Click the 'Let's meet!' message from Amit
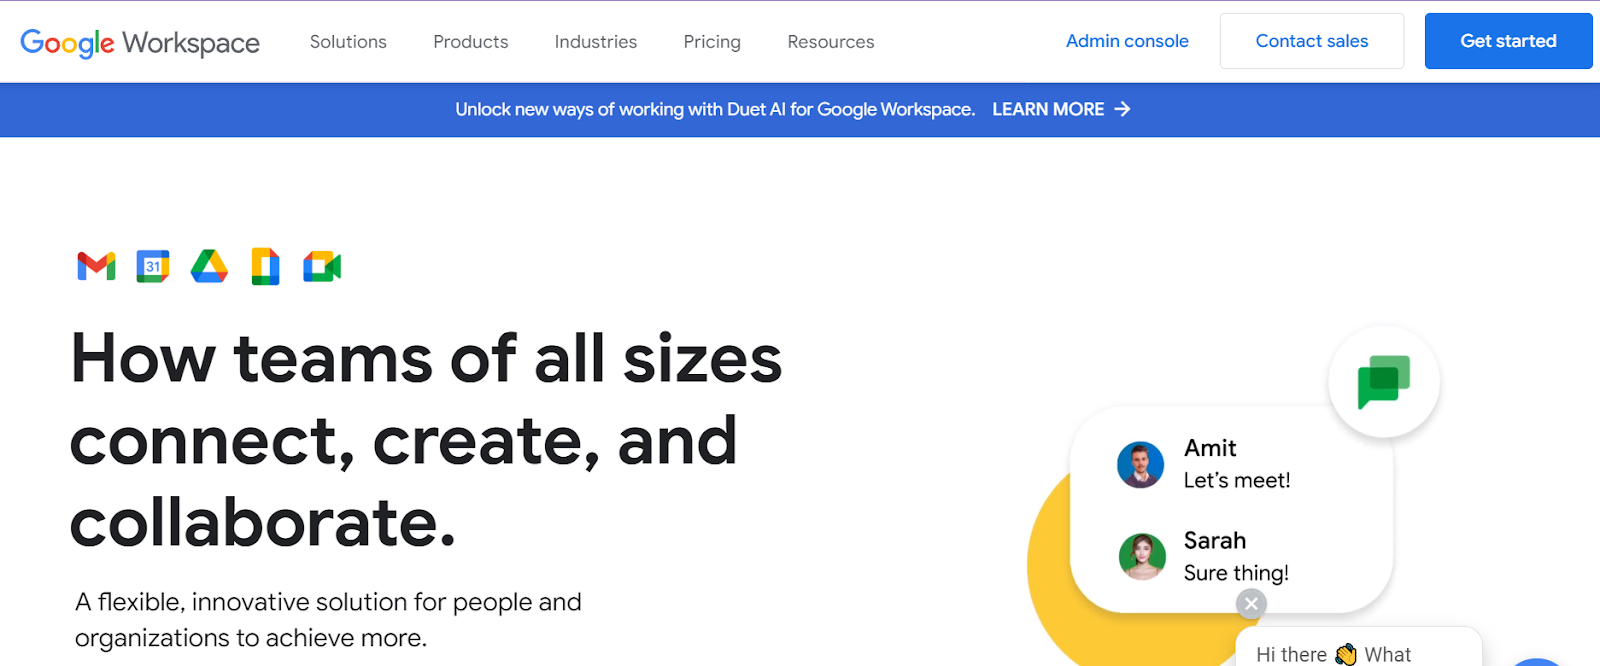Viewport: 1600px width, 666px height. (1237, 481)
